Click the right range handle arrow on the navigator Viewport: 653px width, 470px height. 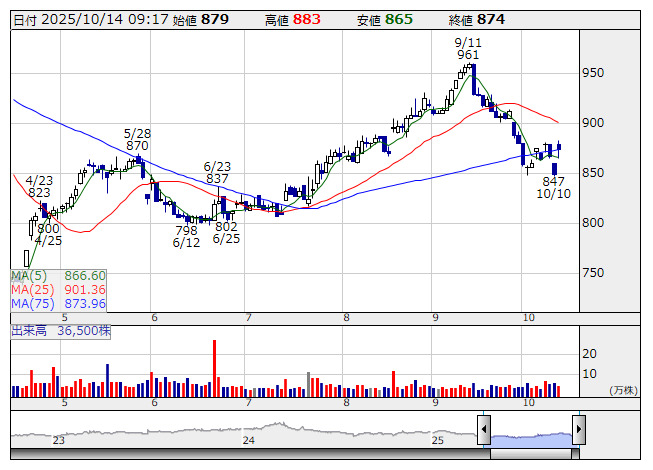click(x=579, y=430)
